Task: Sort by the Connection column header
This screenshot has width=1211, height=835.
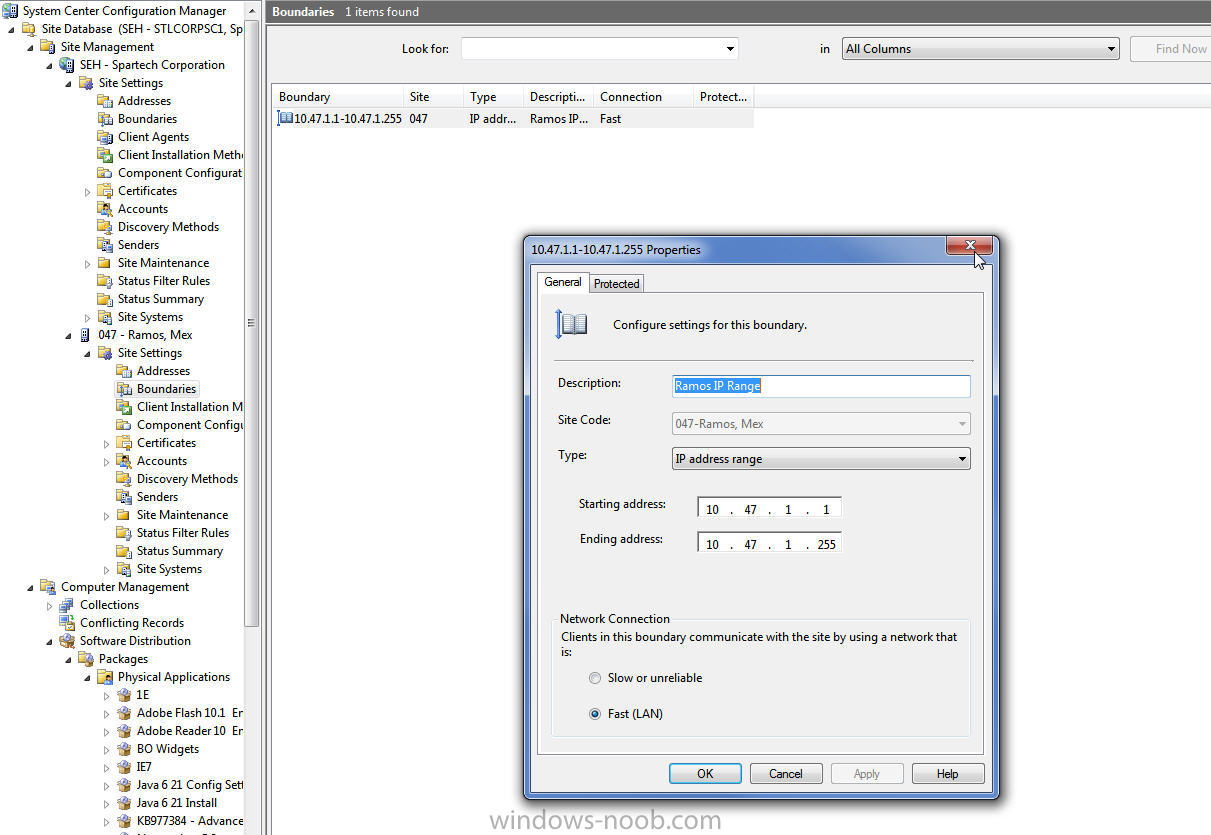Action: (642, 97)
